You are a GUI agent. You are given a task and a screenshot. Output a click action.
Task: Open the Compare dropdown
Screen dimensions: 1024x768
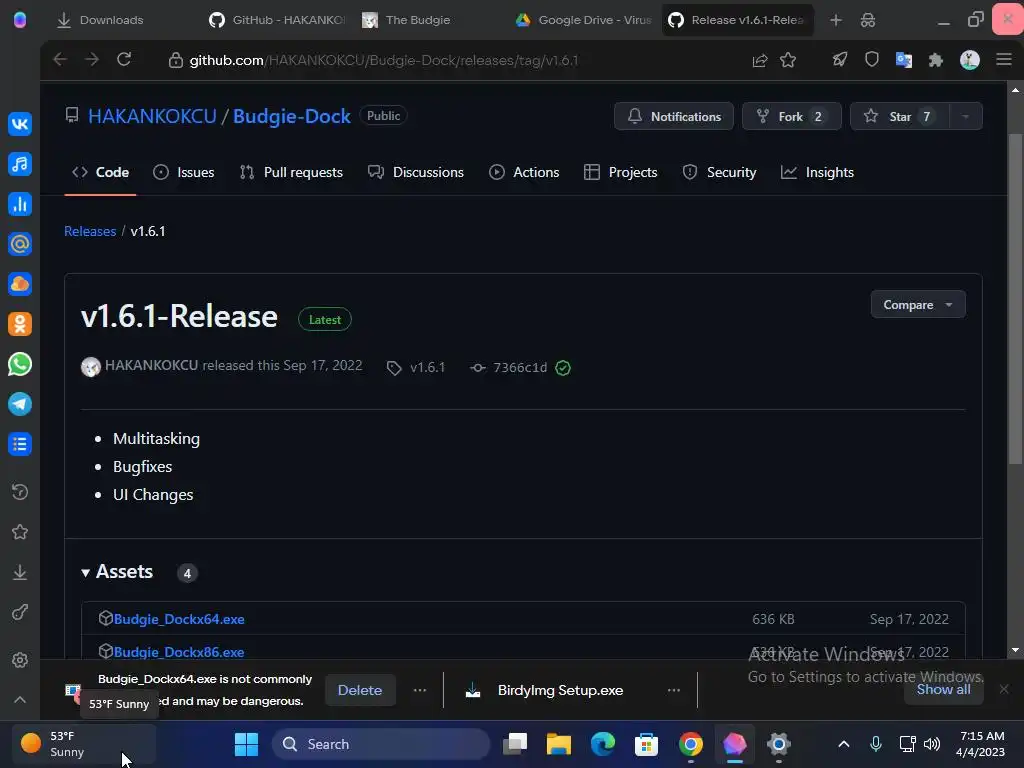click(x=918, y=304)
